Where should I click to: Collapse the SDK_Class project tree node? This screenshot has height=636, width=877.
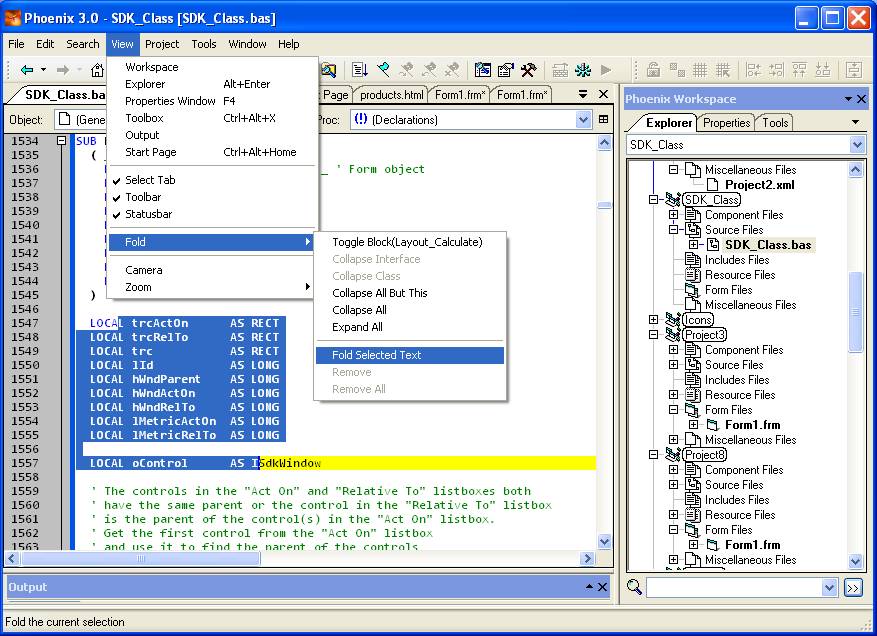pos(653,200)
